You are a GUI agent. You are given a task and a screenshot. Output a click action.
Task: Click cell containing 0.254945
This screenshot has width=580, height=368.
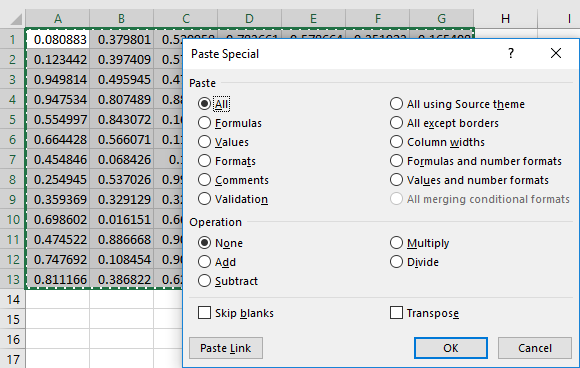(x=58, y=179)
